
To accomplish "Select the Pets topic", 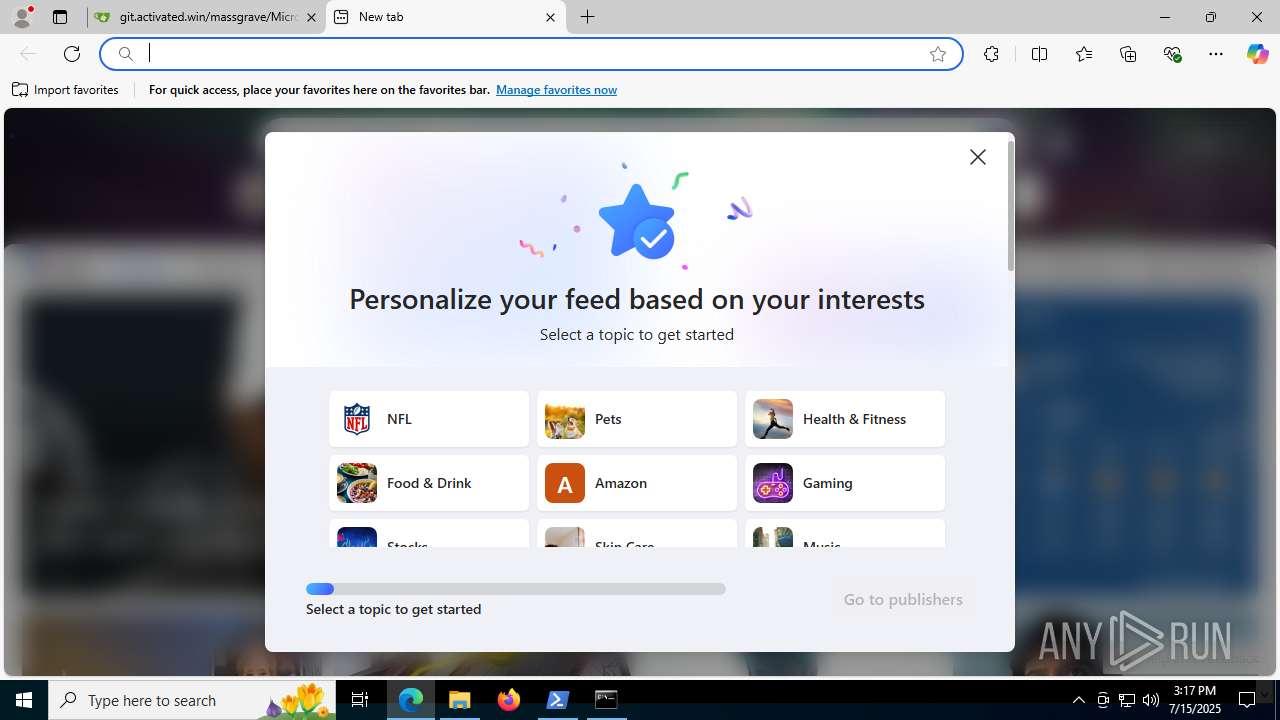I will [637, 419].
